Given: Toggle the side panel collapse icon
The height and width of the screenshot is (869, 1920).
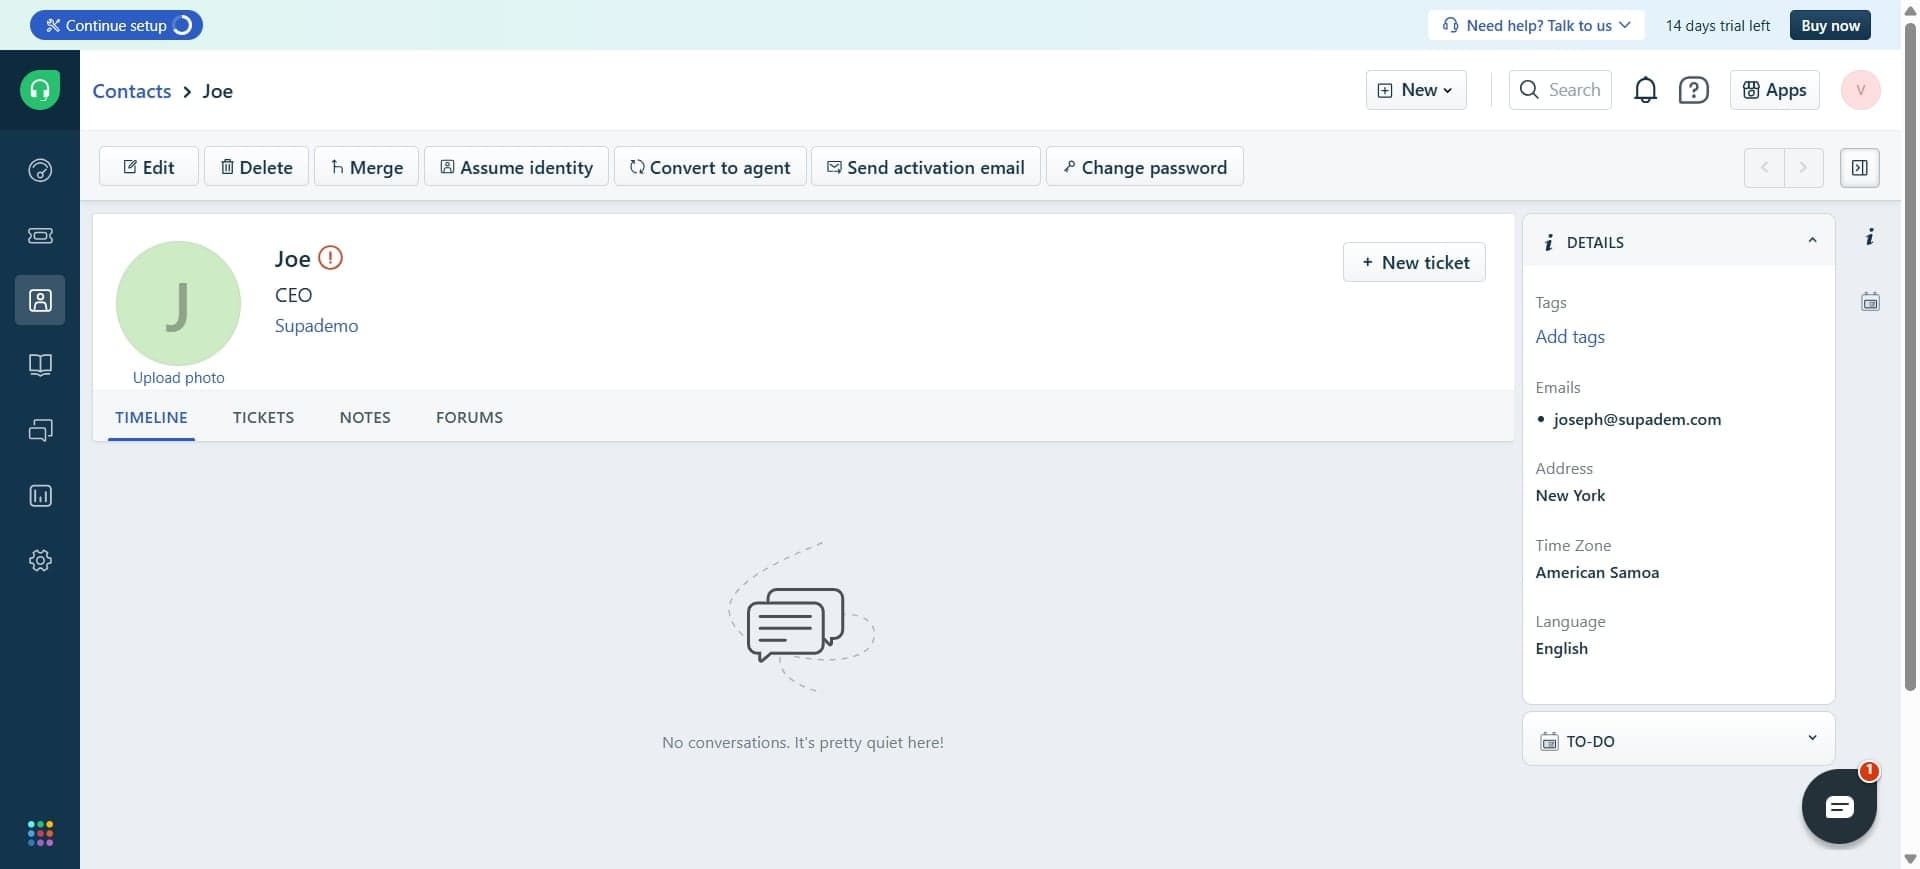Looking at the screenshot, I should [x=1859, y=167].
